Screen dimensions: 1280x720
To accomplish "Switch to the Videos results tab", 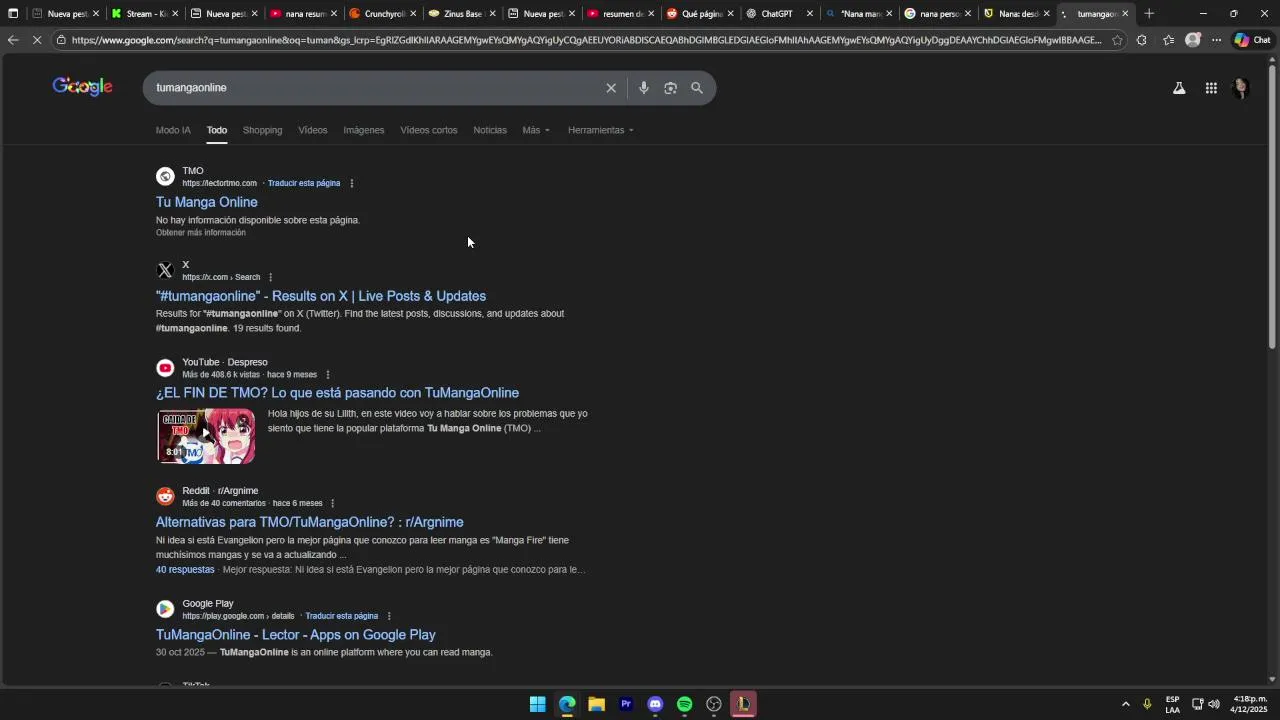I will (x=313, y=130).
